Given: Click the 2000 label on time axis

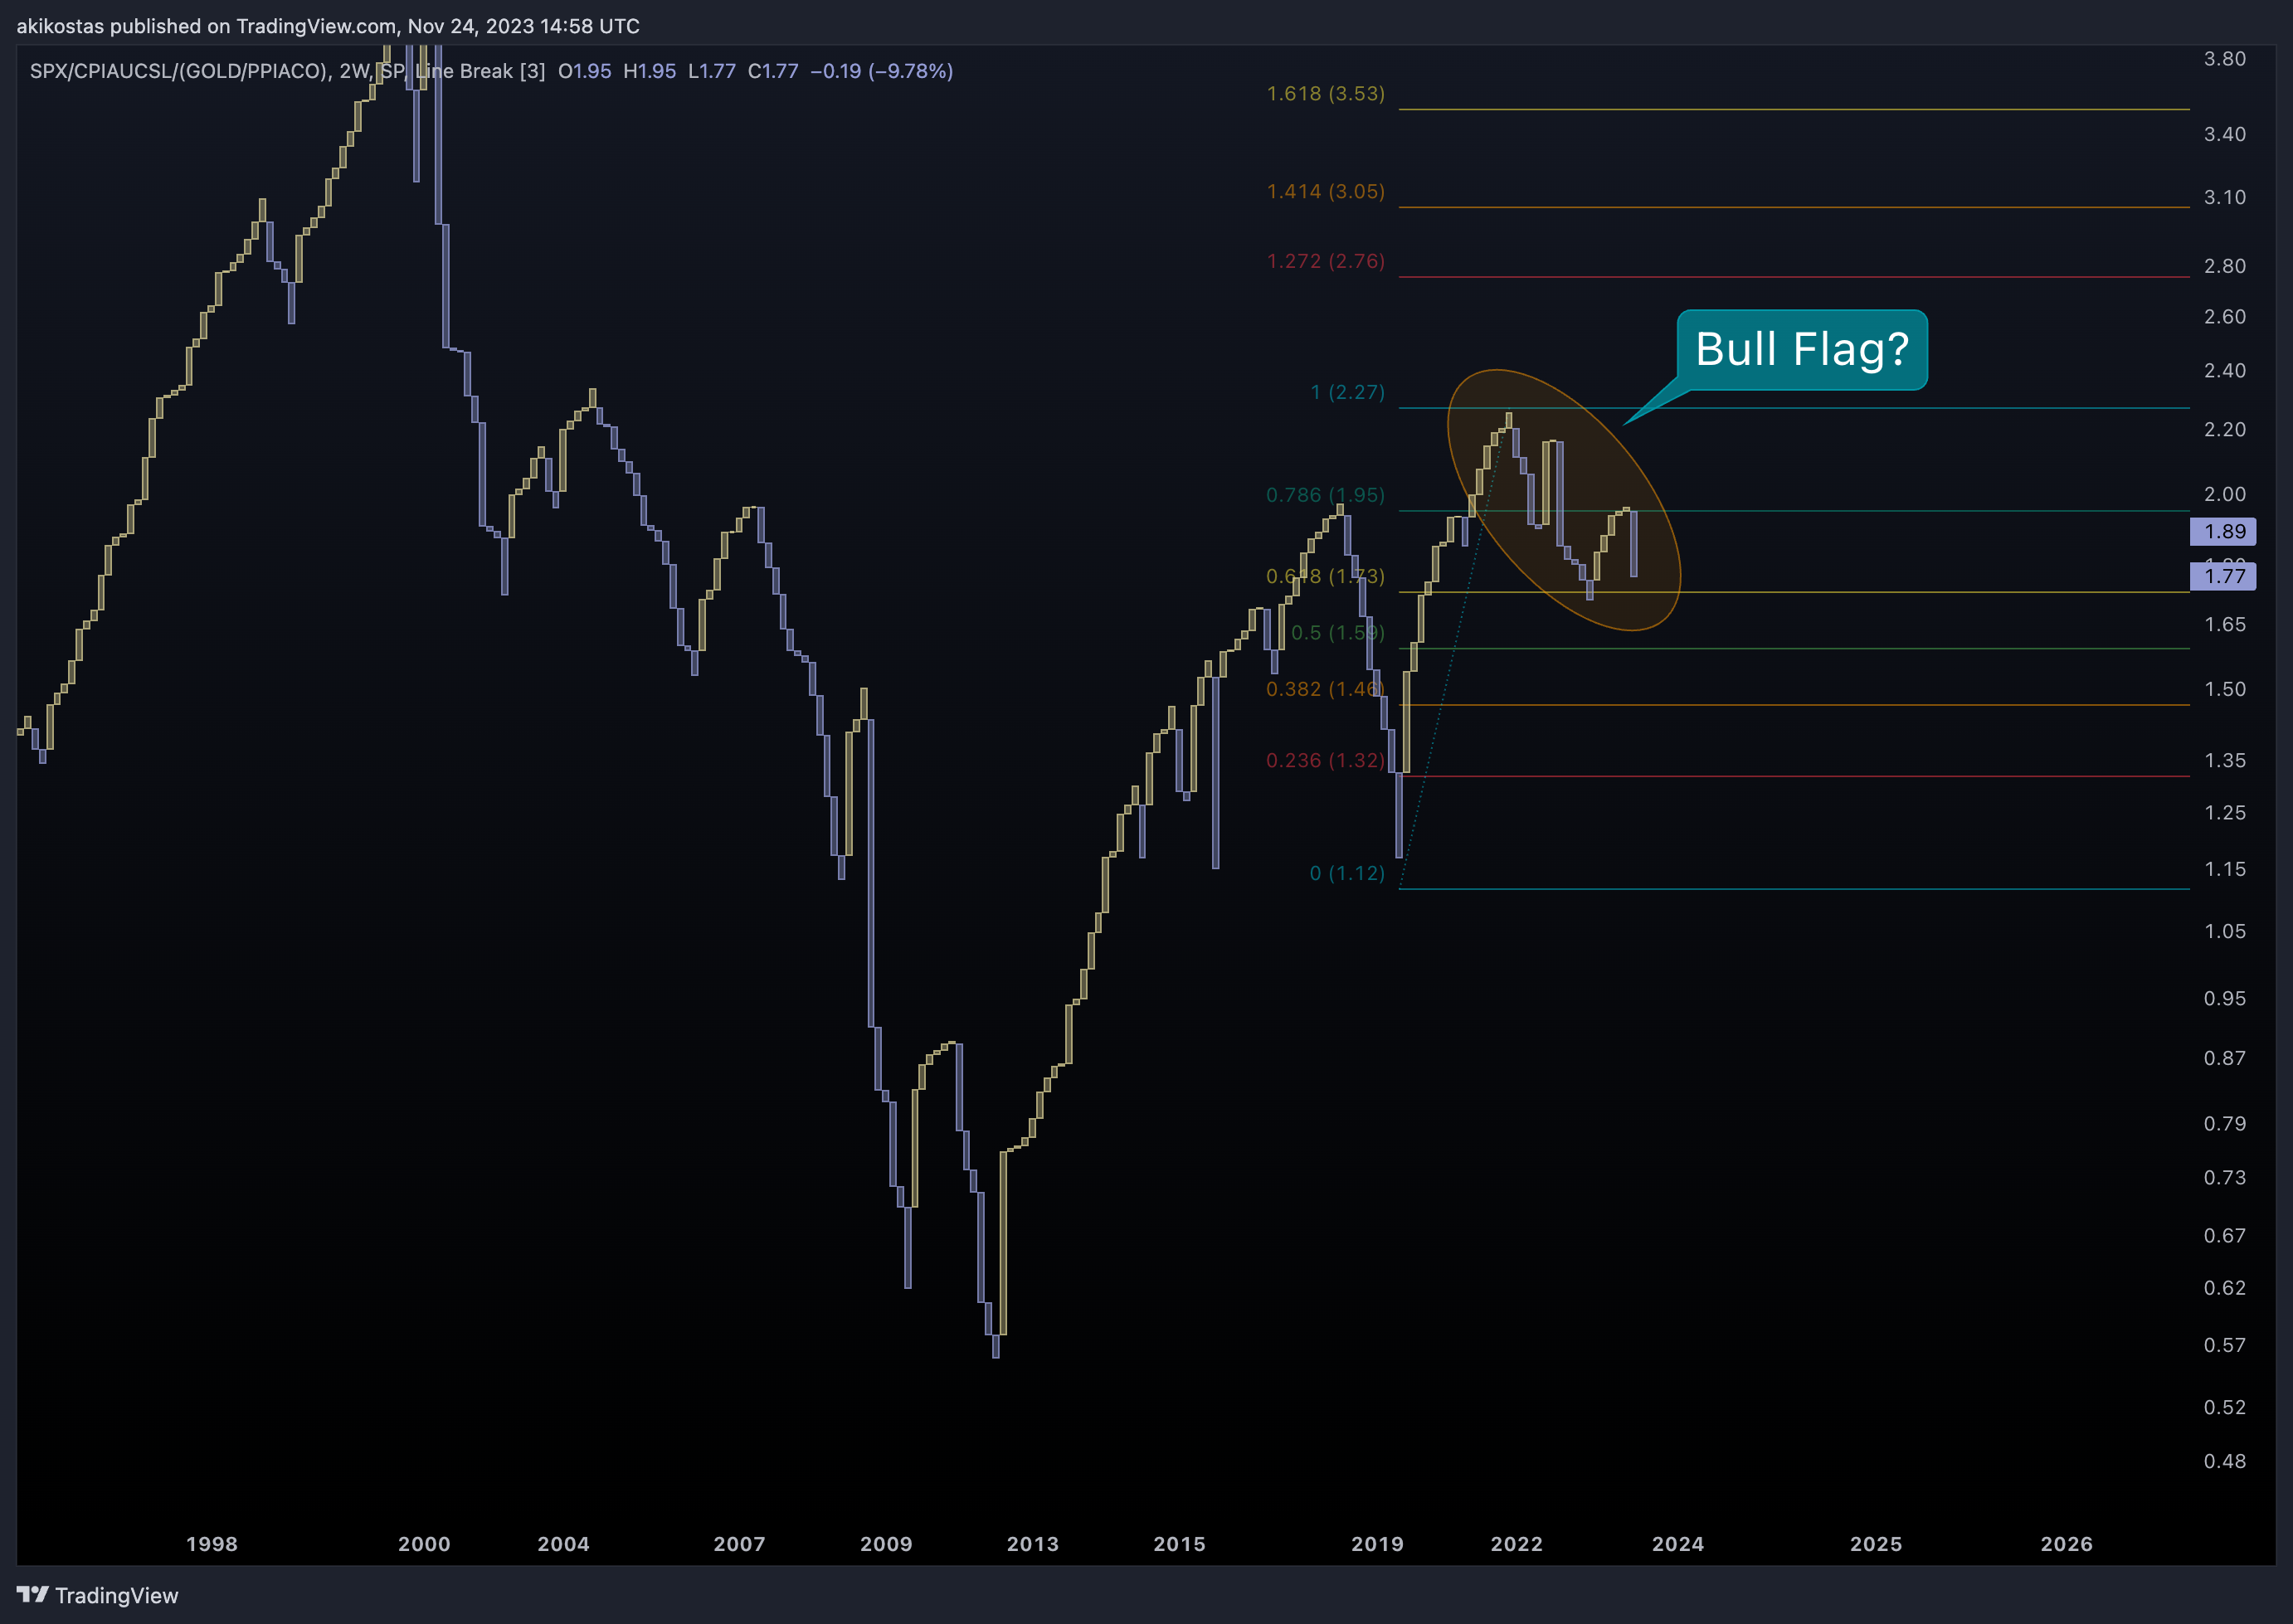Looking at the screenshot, I should 424,1544.
